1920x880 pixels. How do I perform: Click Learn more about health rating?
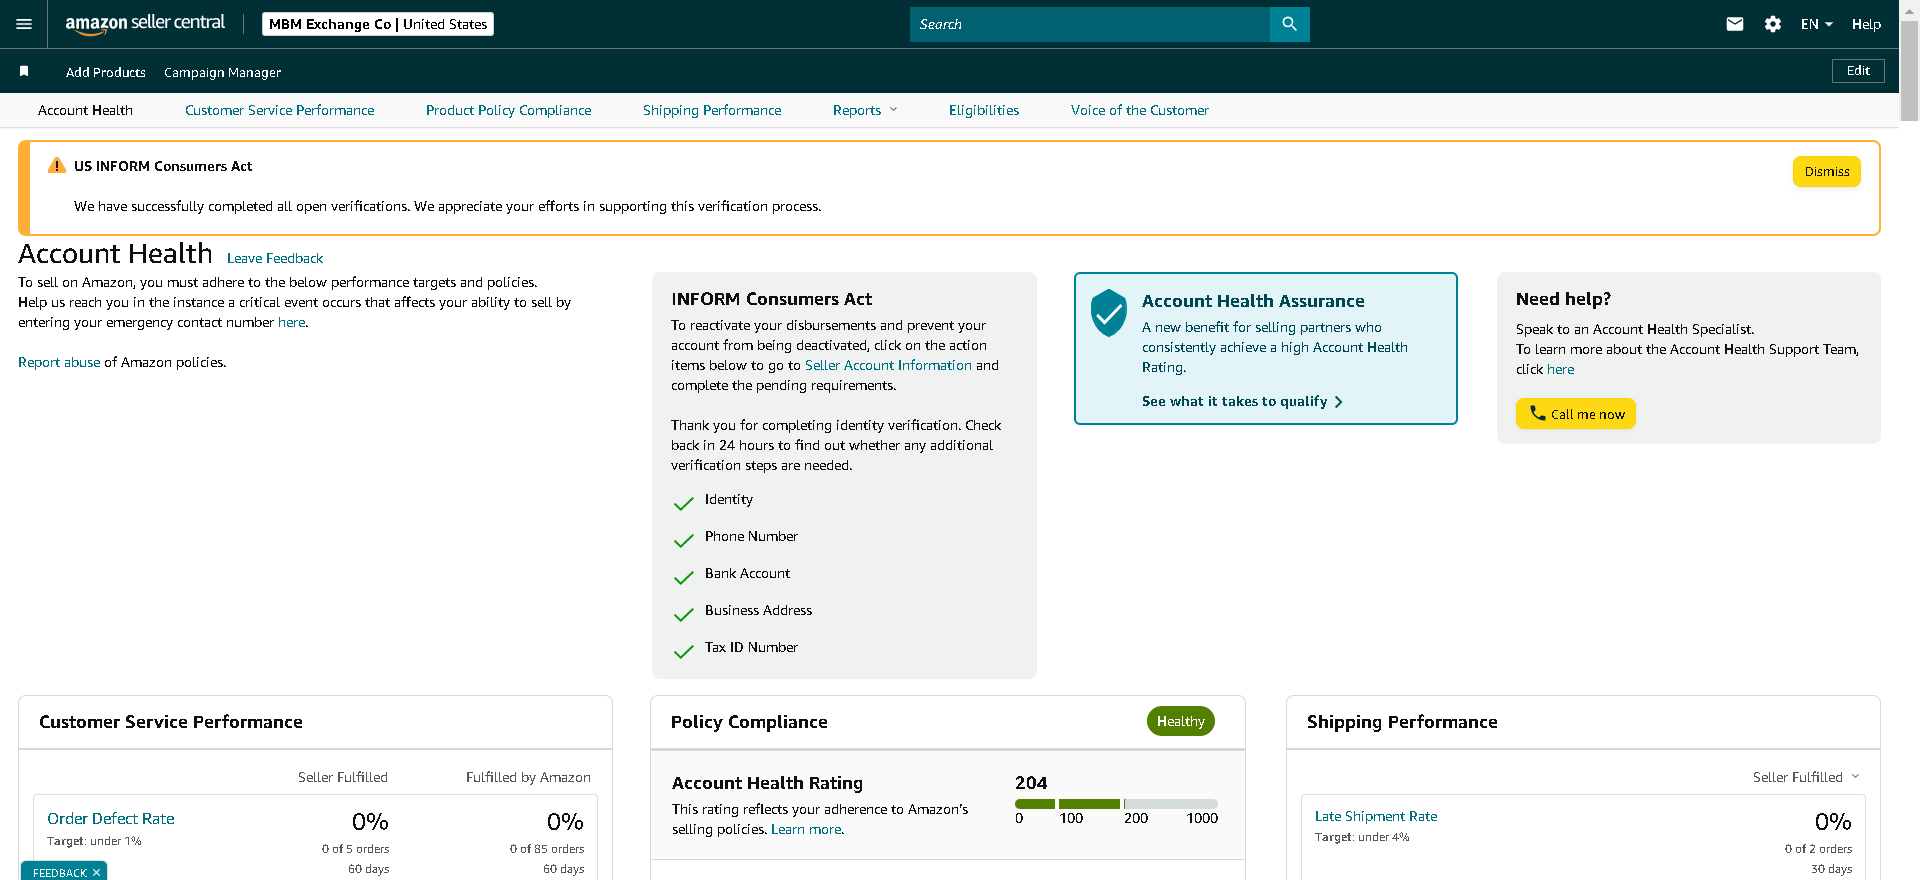coord(806,829)
